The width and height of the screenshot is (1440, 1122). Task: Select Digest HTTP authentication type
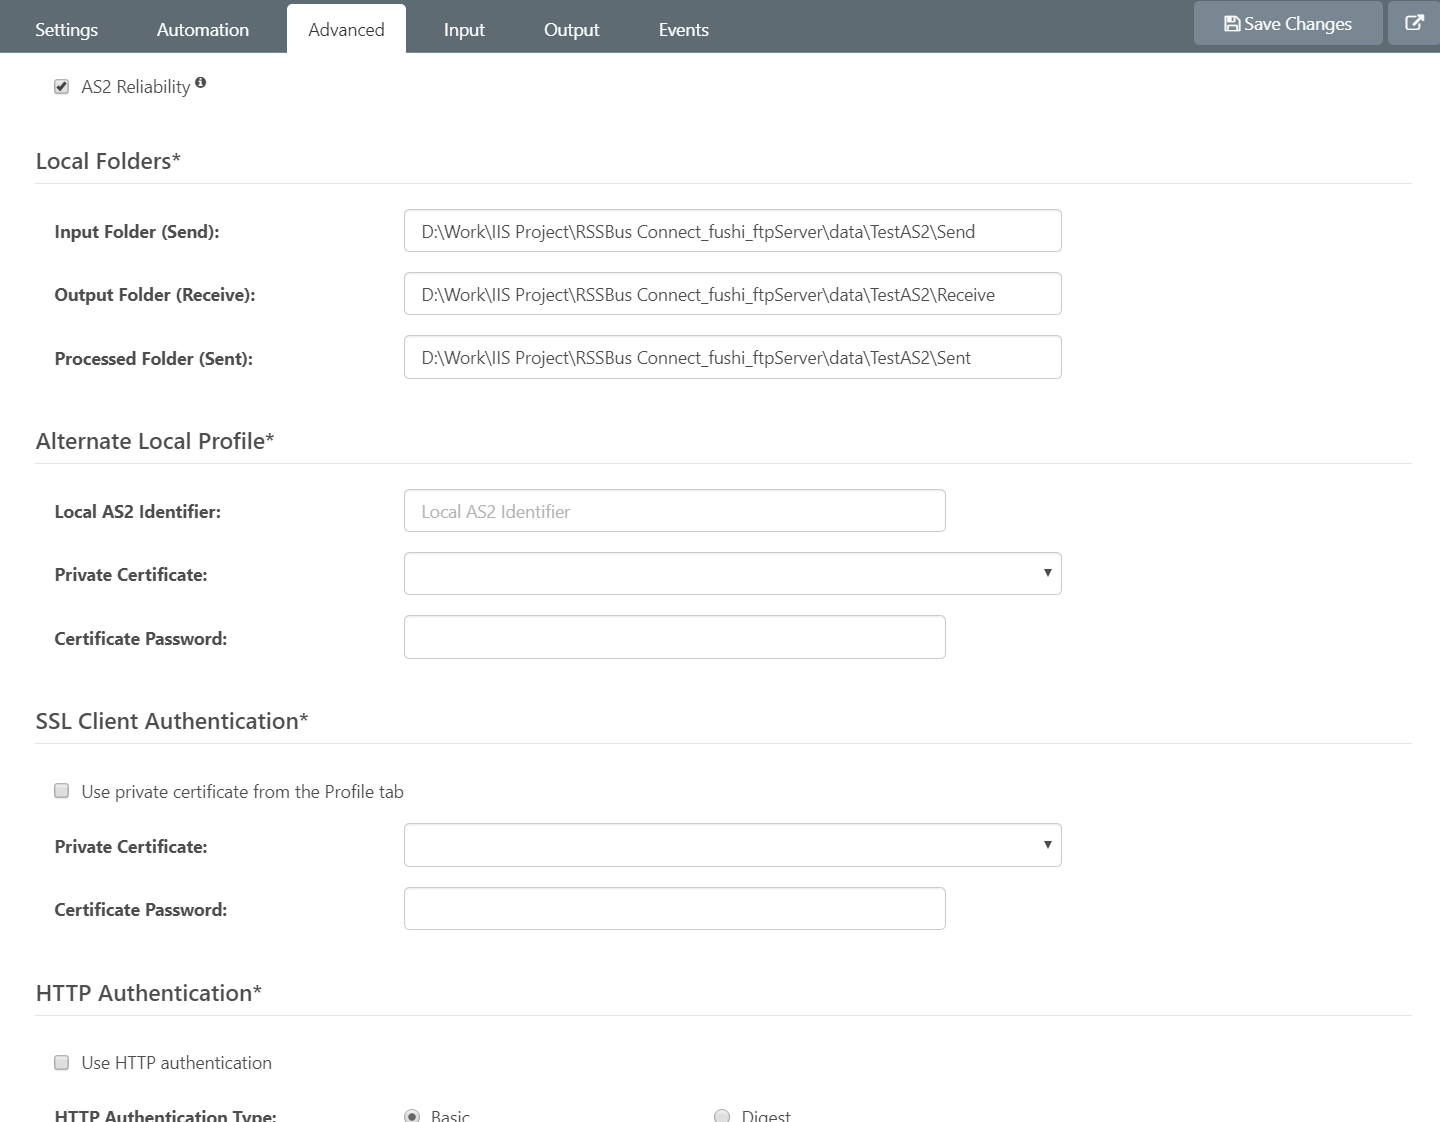click(x=722, y=1116)
